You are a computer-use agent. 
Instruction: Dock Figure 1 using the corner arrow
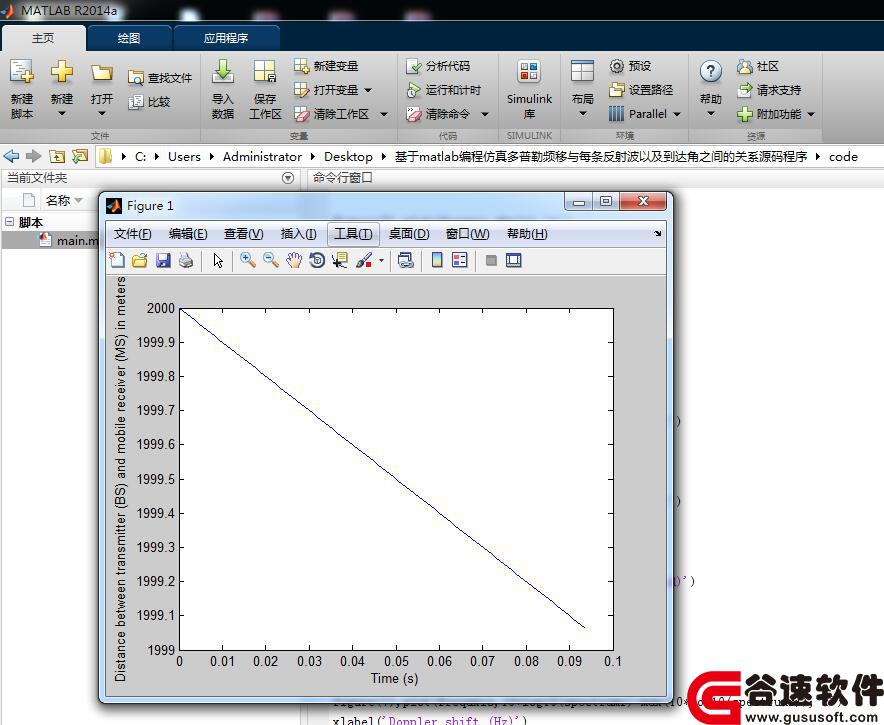657,233
